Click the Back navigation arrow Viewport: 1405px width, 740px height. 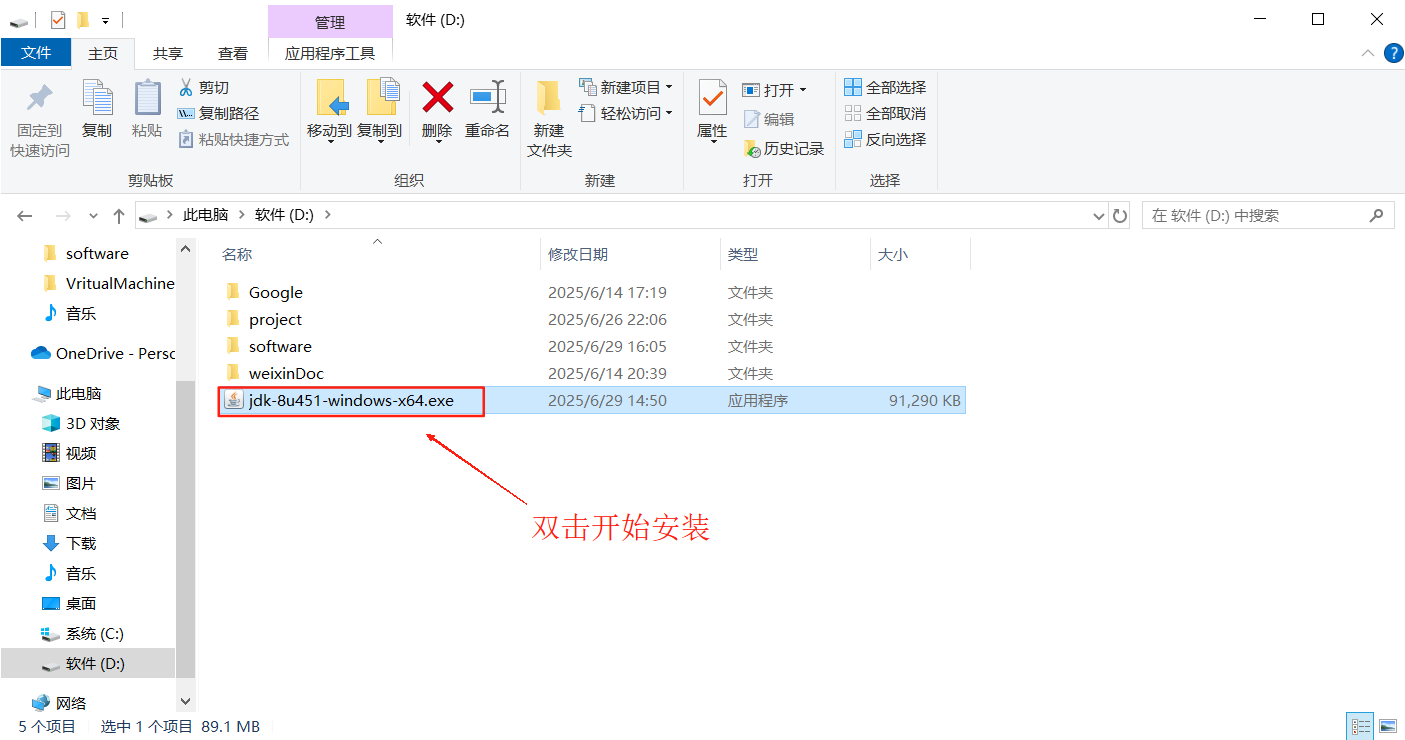pyautogui.click(x=25, y=216)
